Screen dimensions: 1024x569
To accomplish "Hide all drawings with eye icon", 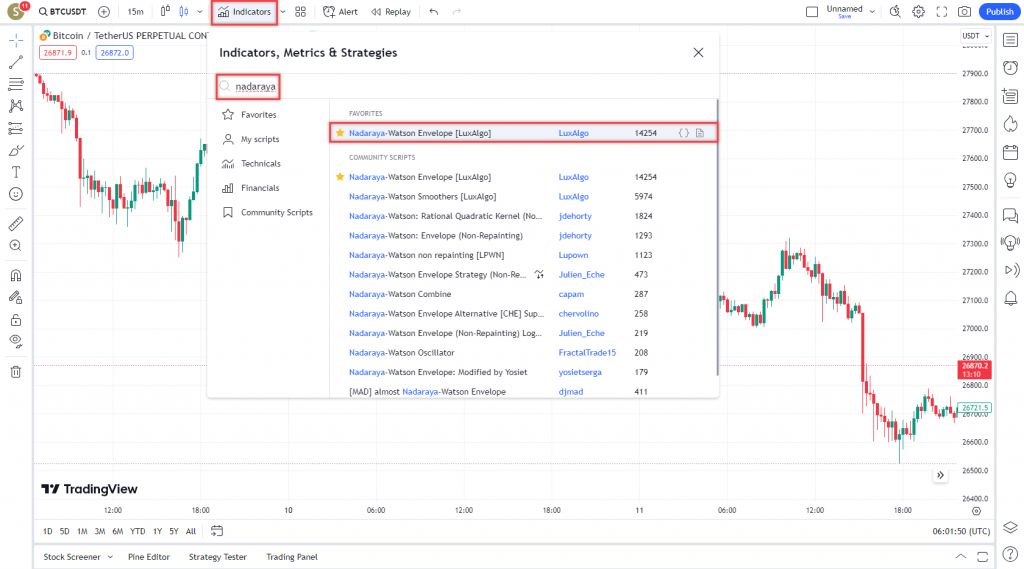I will pos(16,342).
